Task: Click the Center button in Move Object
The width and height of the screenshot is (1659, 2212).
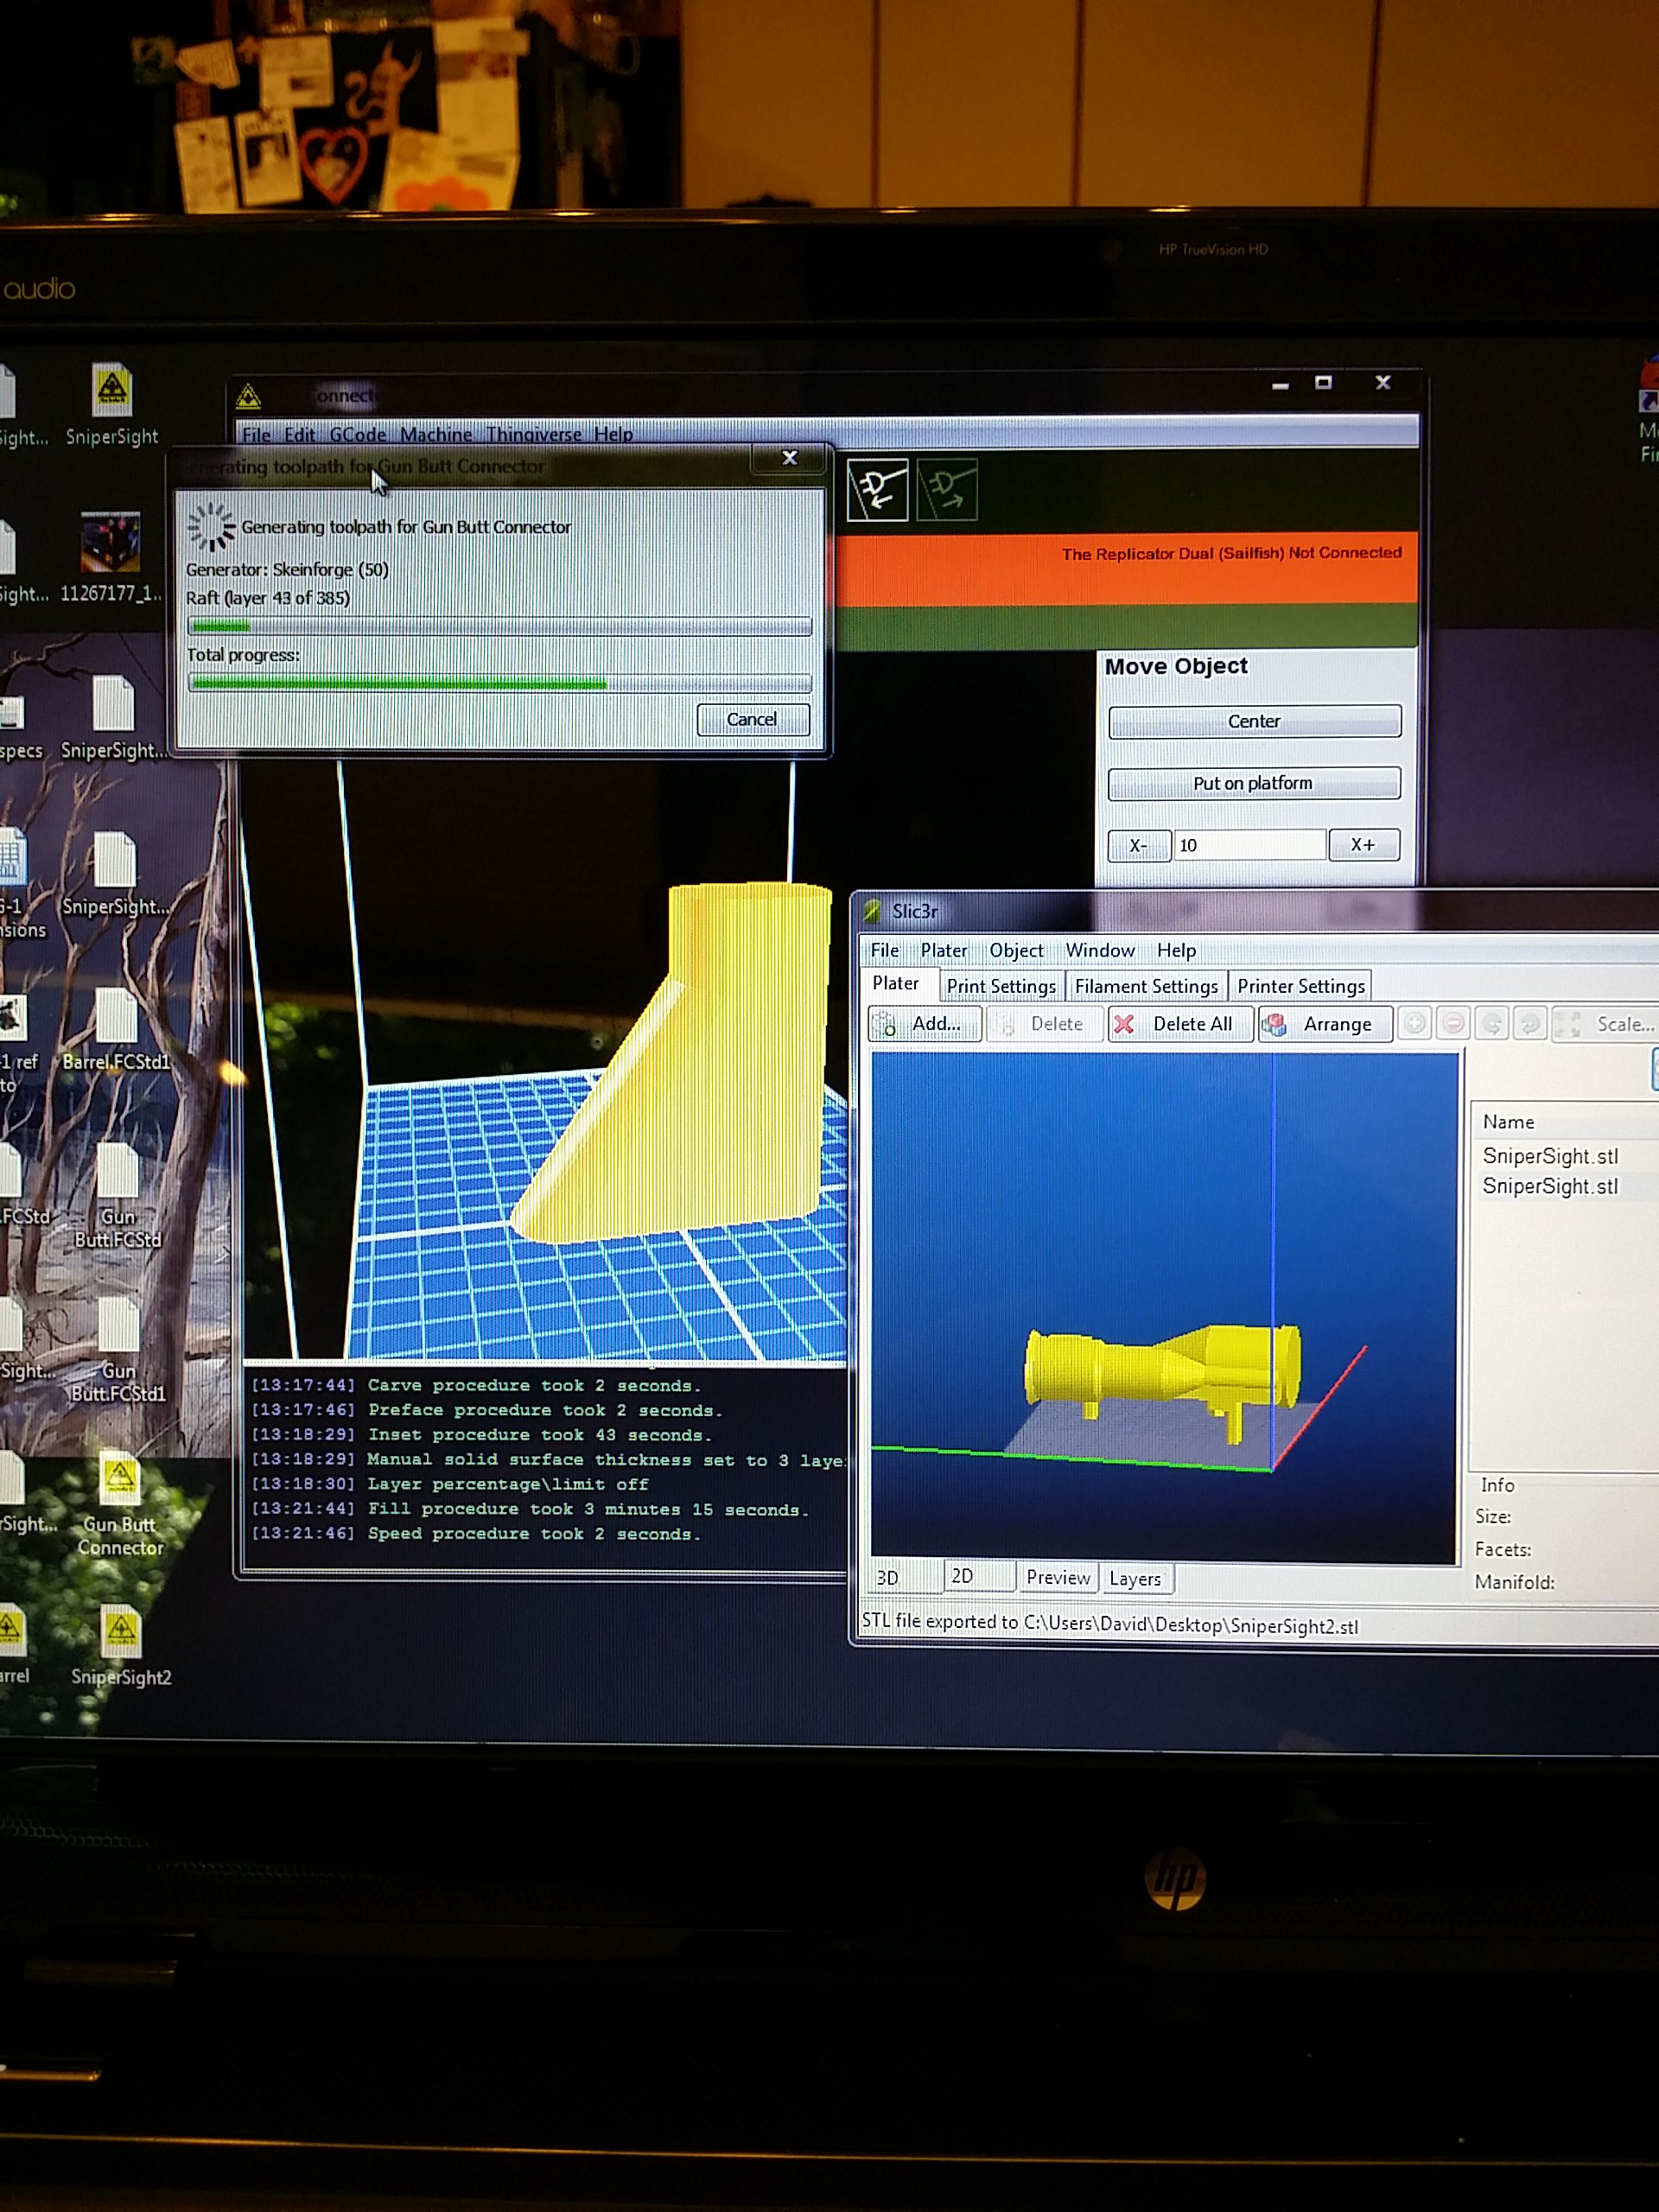Action: point(1254,721)
